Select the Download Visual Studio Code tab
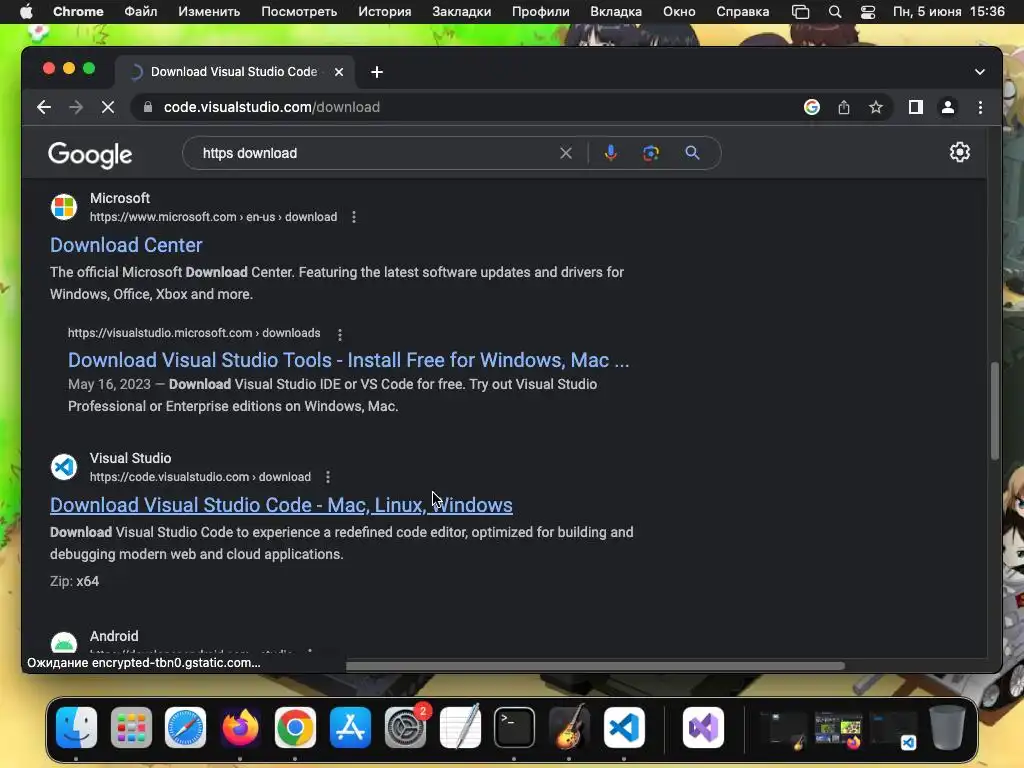This screenshot has width=1024, height=768. (234, 72)
